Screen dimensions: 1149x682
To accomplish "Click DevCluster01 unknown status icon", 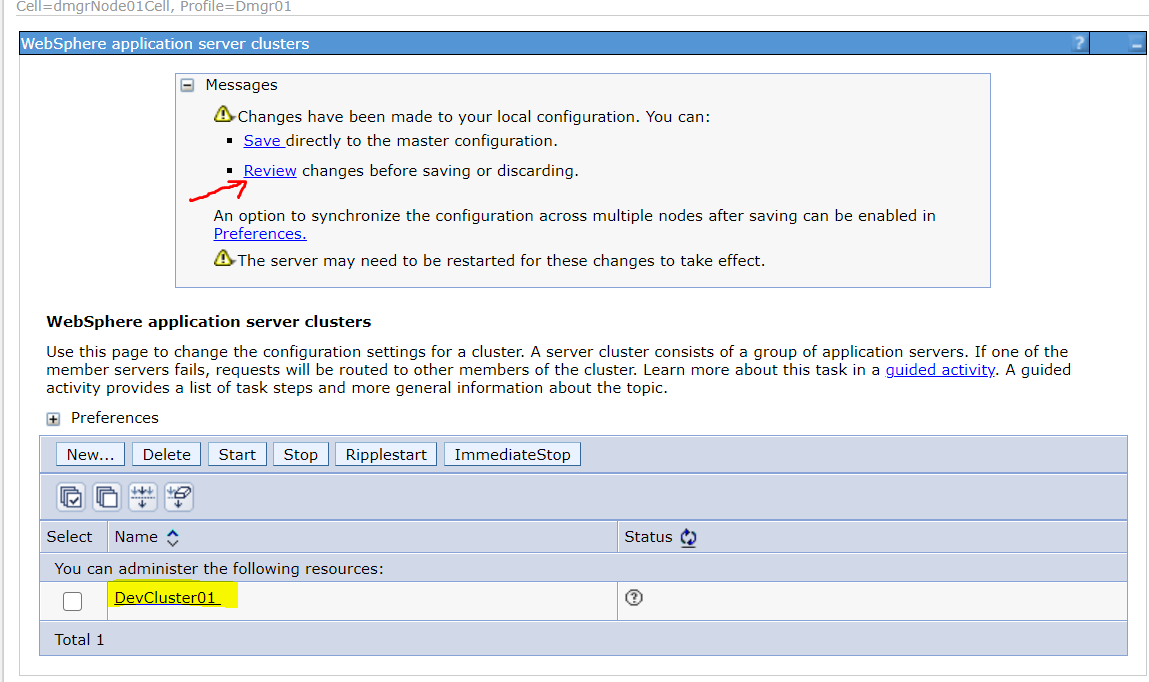I will [634, 598].
